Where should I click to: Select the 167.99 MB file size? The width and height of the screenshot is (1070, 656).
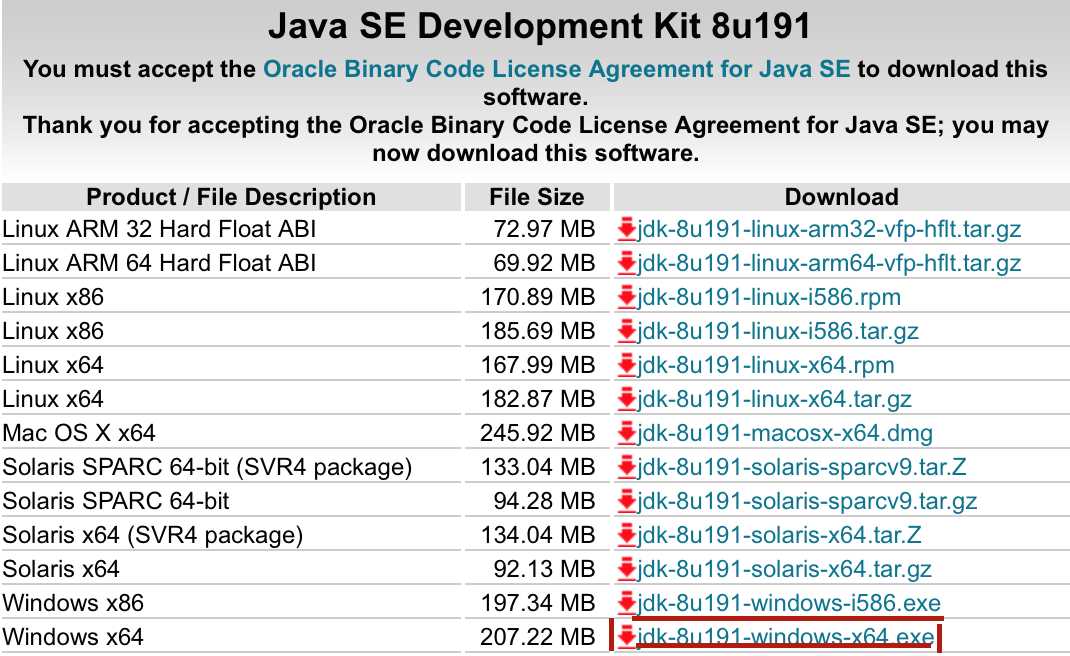(538, 365)
